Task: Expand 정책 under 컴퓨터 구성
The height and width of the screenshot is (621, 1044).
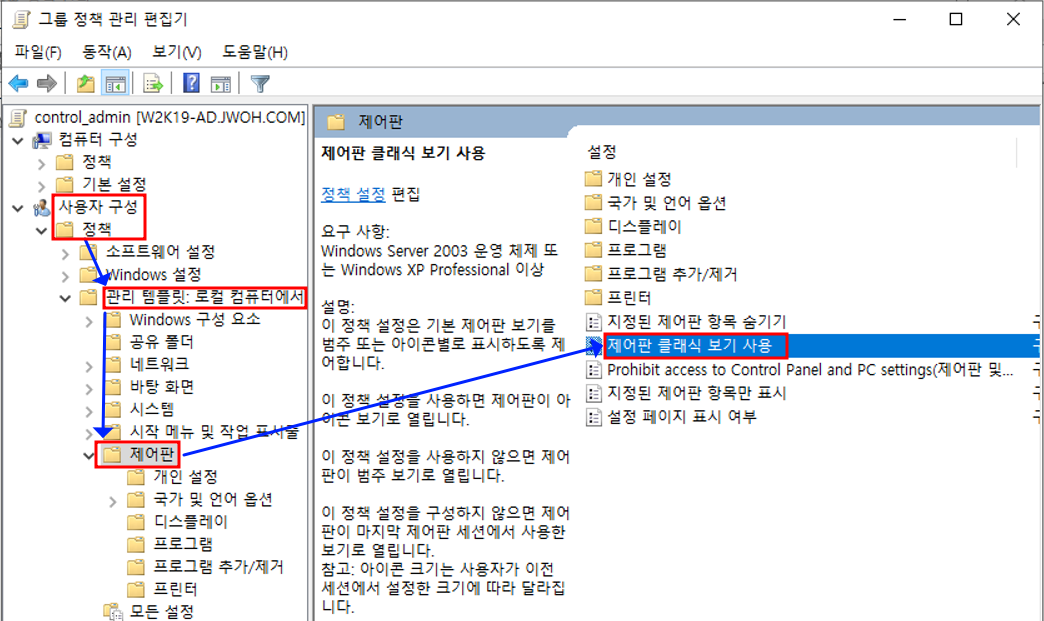Action: (x=41, y=163)
